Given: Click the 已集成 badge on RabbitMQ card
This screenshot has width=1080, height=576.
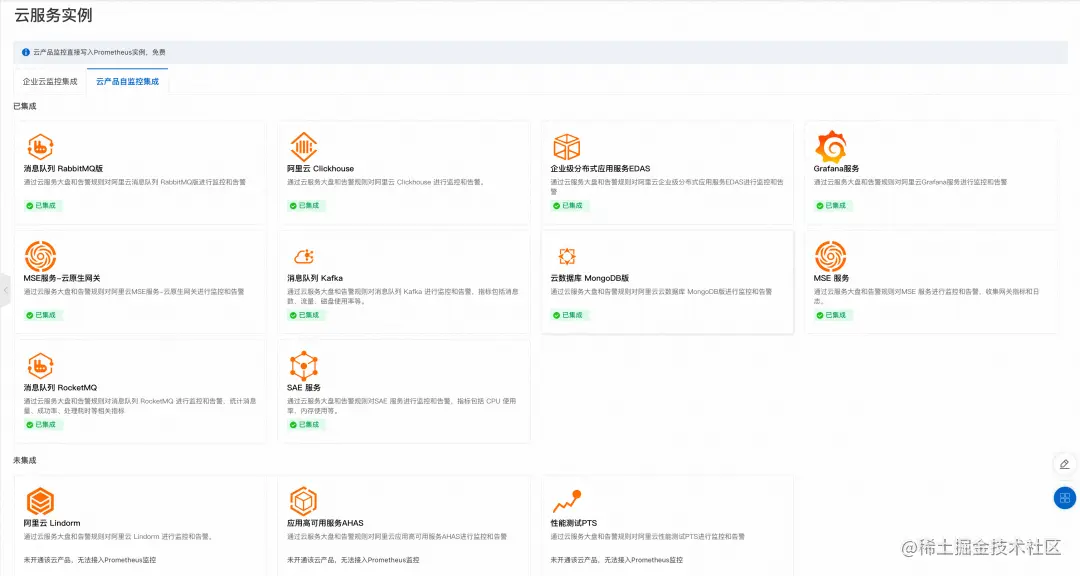Looking at the screenshot, I should (41, 205).
